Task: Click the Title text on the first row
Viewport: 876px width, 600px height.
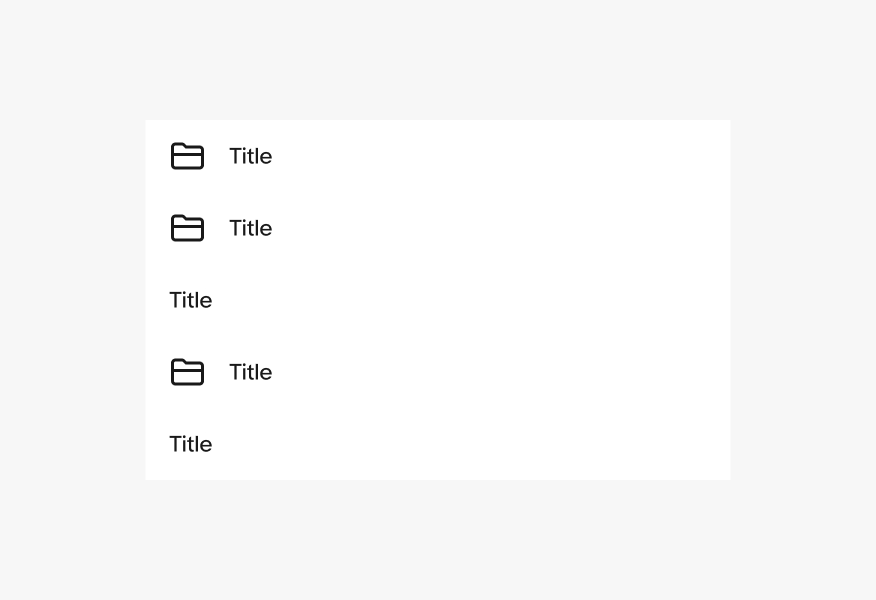Action: 250,156
